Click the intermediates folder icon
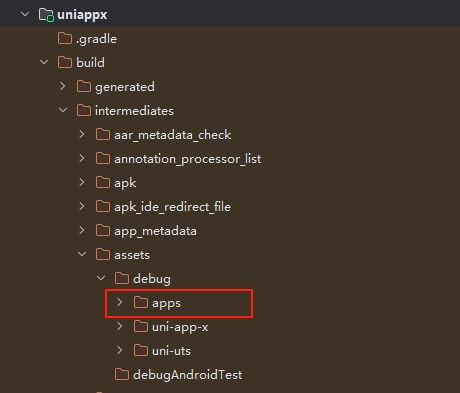 84,110
